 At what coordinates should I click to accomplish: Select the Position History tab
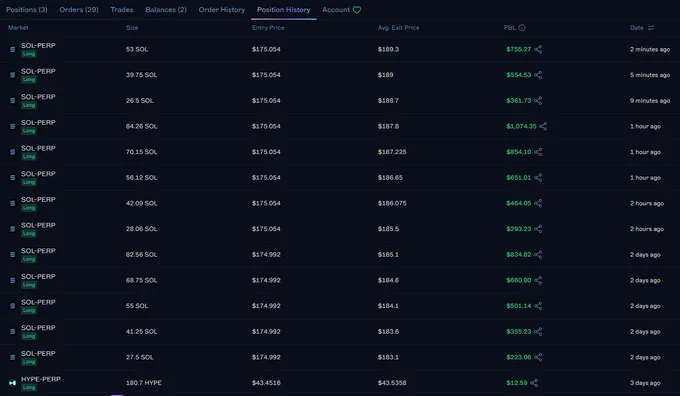coord(284,10)
